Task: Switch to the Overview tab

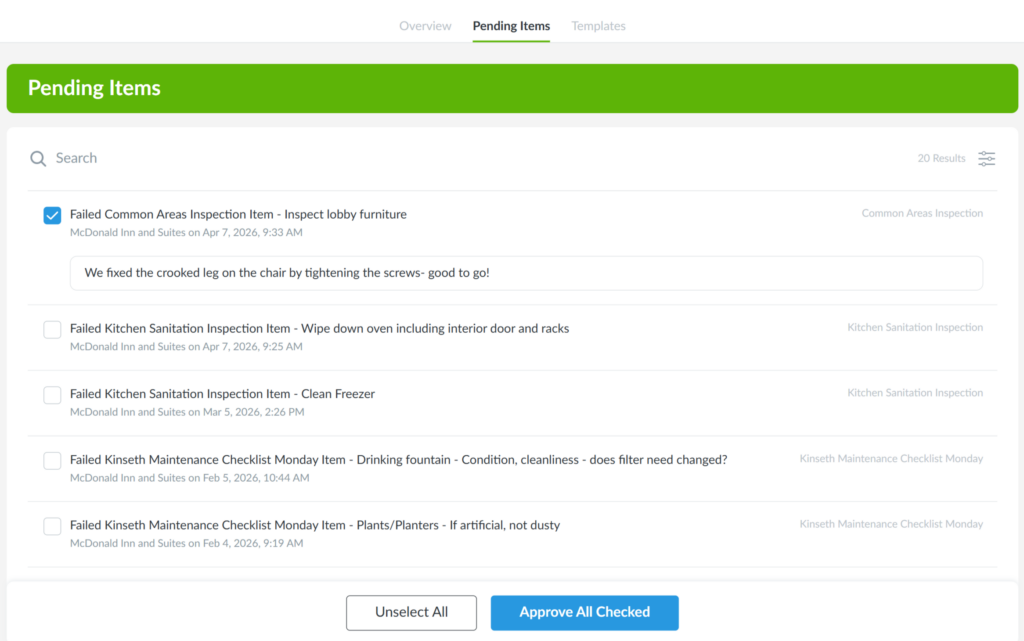Action: (x=425, y=26)
